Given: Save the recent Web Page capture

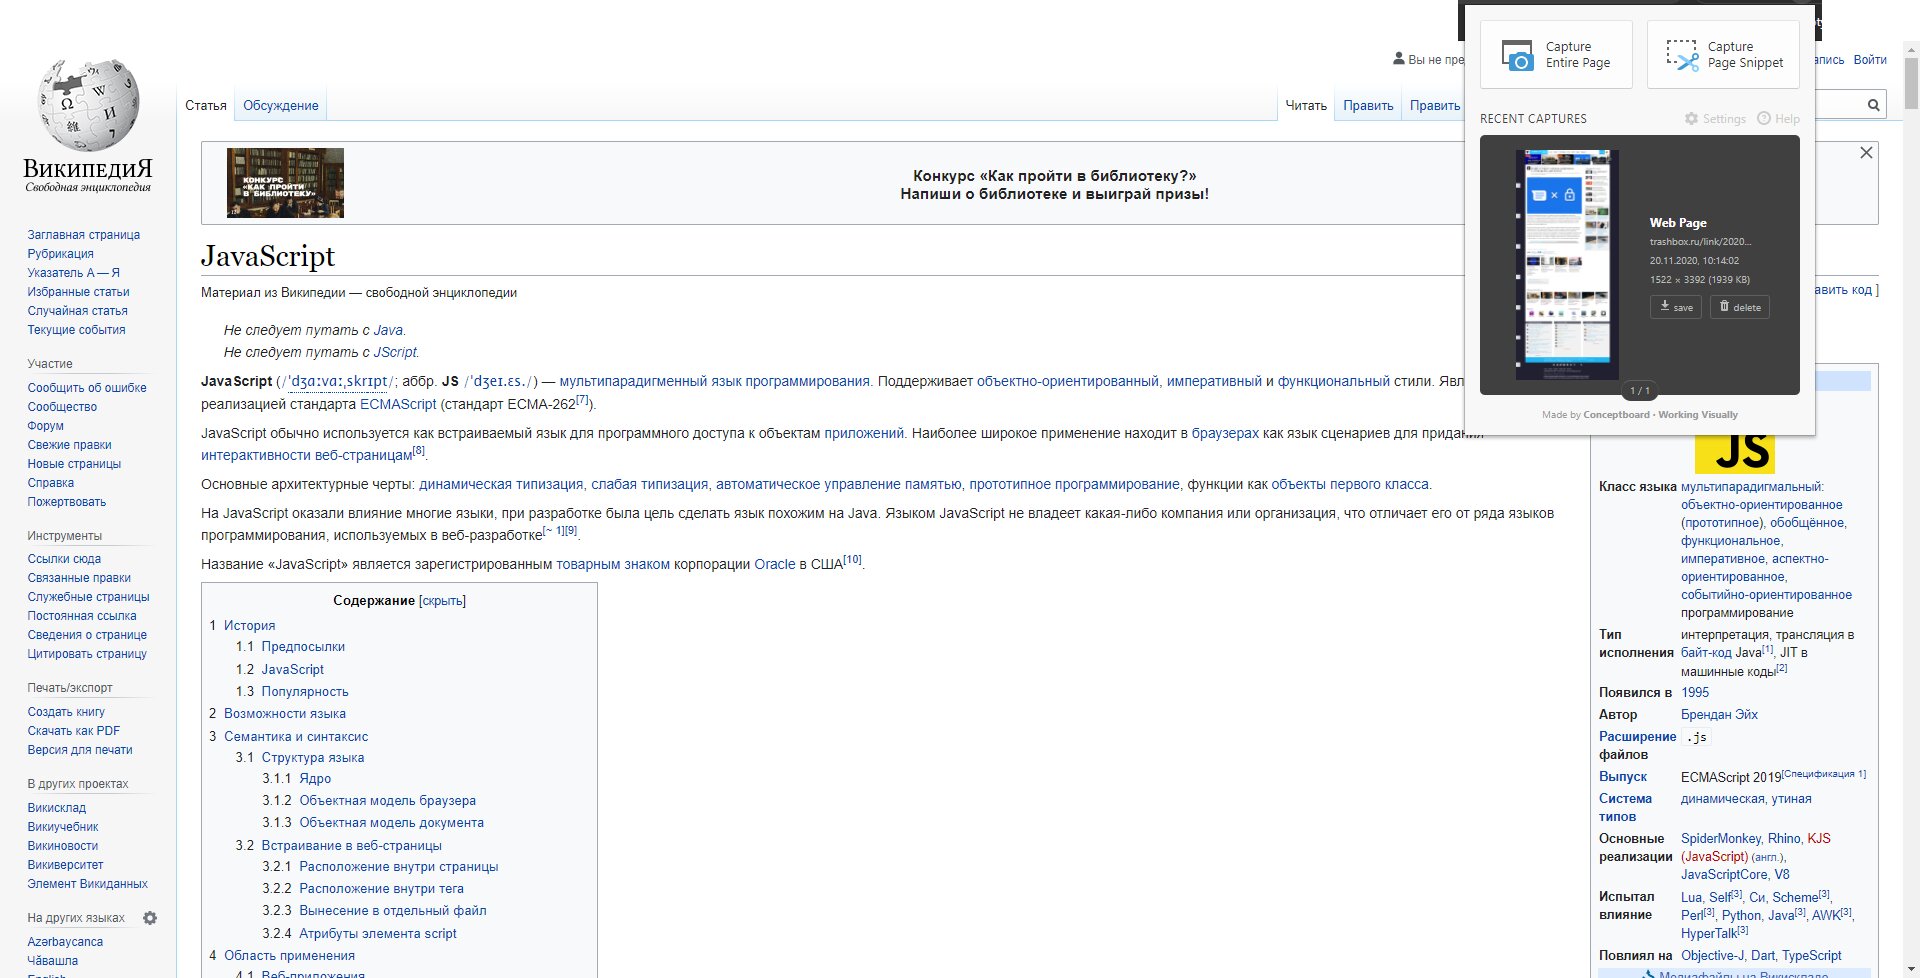Looking at the screenshot, I should point(1676,307).
